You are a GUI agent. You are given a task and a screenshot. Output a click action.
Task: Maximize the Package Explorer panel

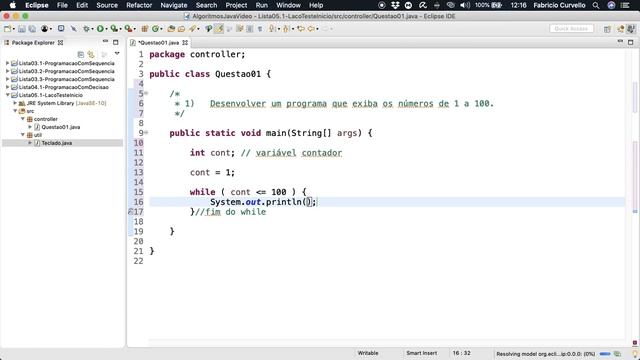click(x=116, y=42)
